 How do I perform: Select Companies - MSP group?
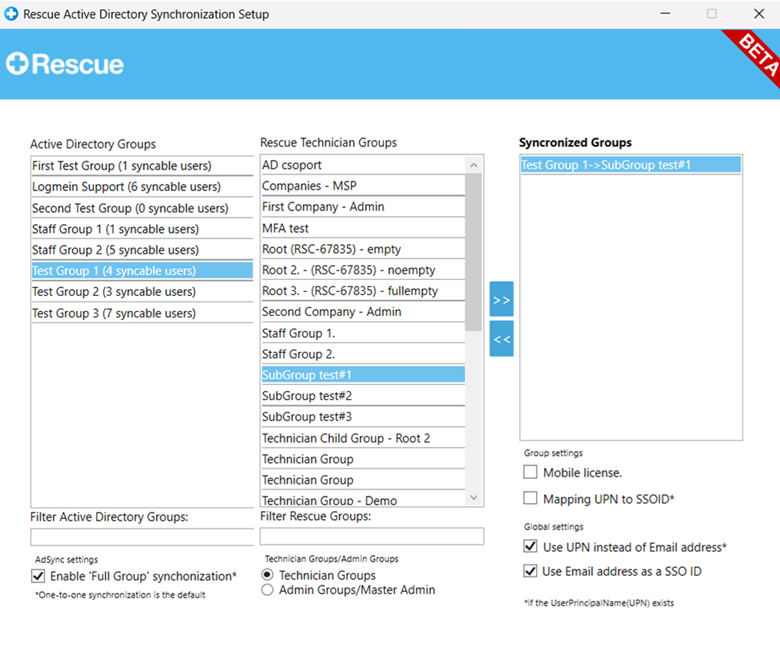[363, 186]
